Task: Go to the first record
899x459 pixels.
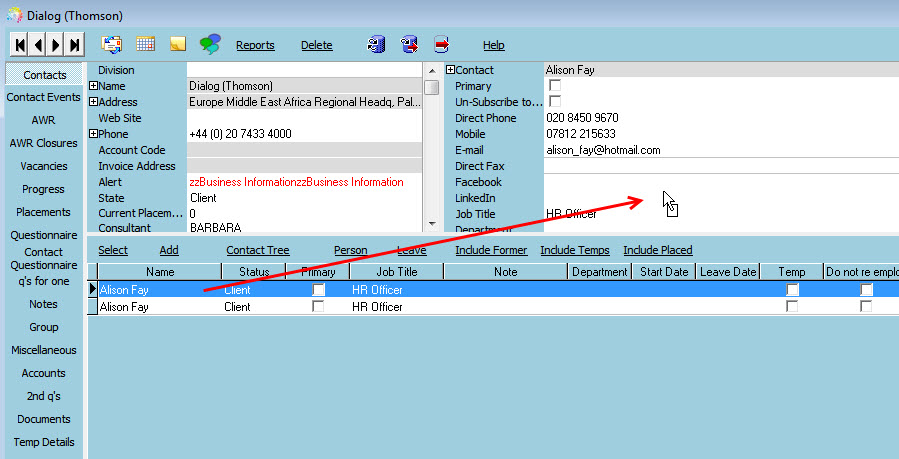Action: tap(20, 45)
